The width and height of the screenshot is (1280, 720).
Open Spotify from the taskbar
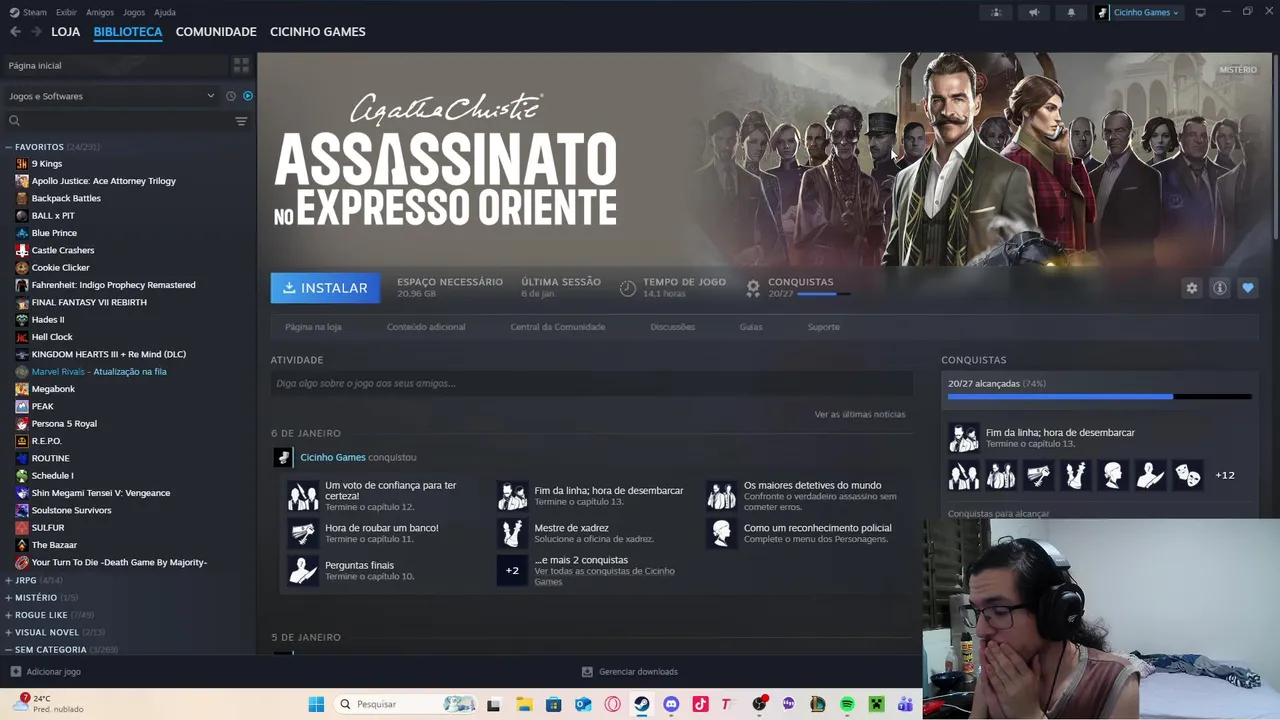[x=847, y=704]
